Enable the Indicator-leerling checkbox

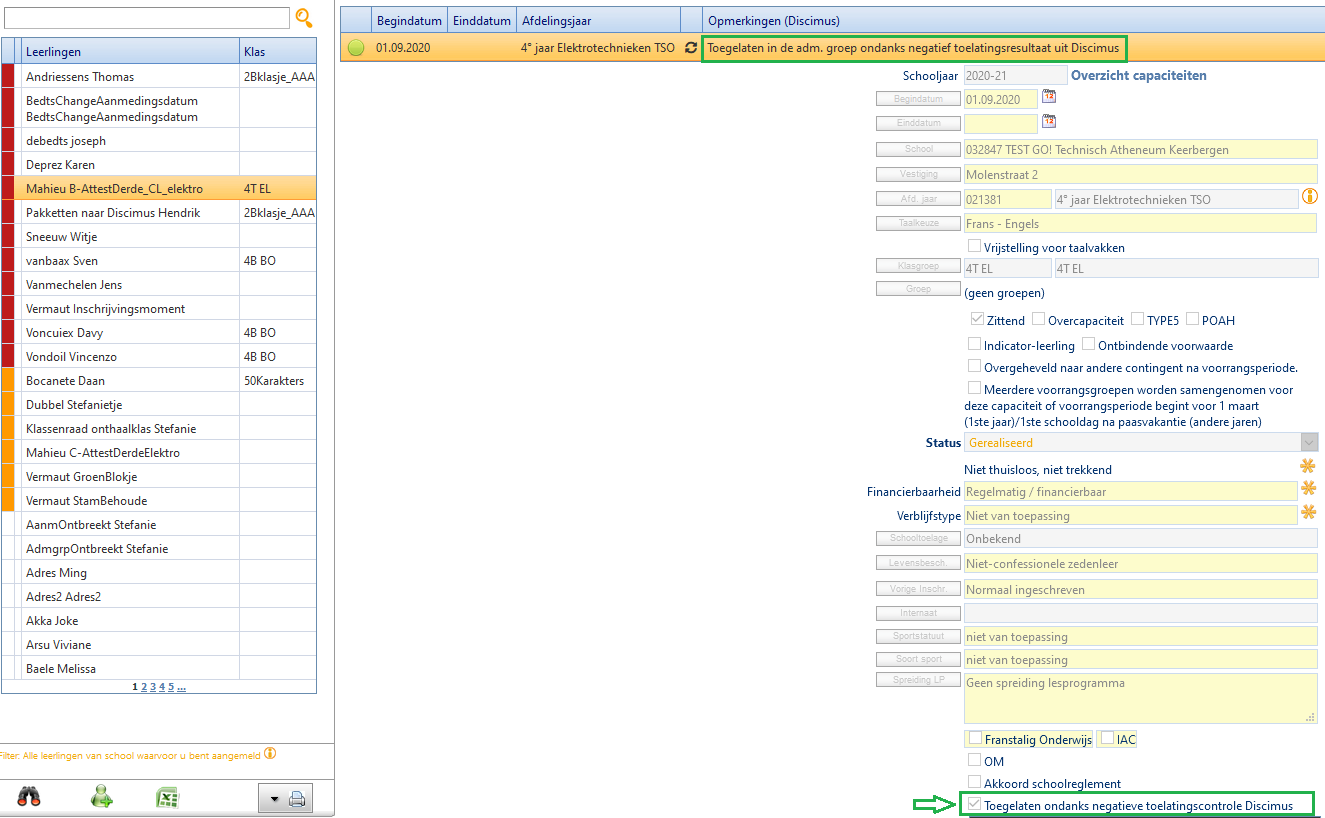tap(975, 344)
